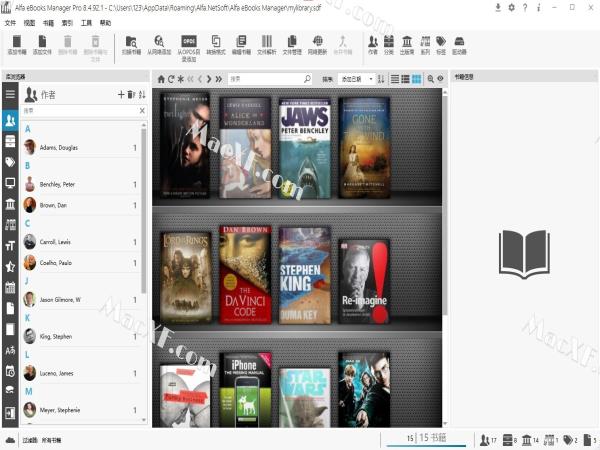Select author Brown, Dan in the list

click(x=81, y=205)
